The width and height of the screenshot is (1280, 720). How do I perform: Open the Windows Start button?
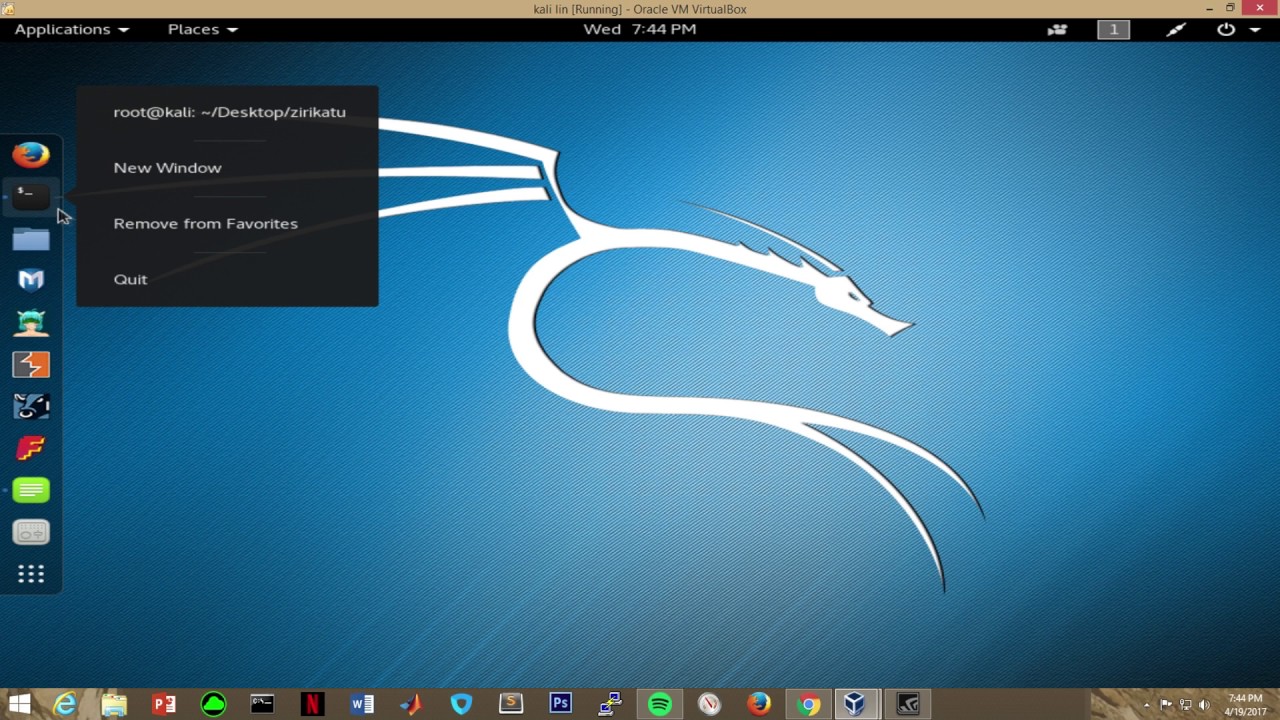19,704
